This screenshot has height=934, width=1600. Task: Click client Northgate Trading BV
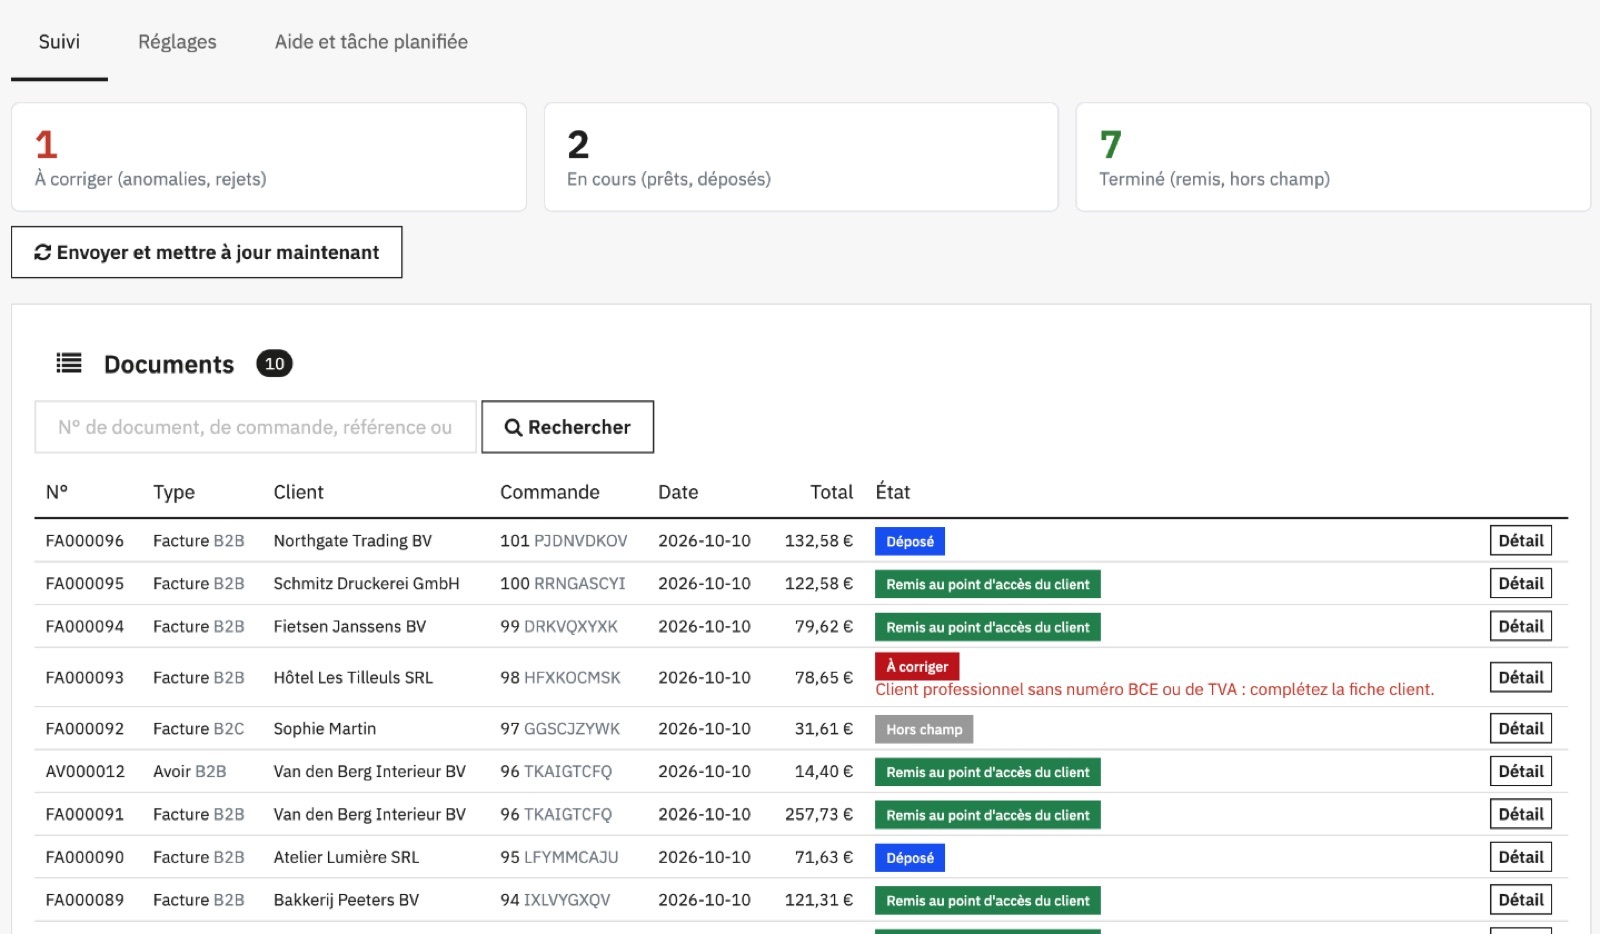coord(353,541)
